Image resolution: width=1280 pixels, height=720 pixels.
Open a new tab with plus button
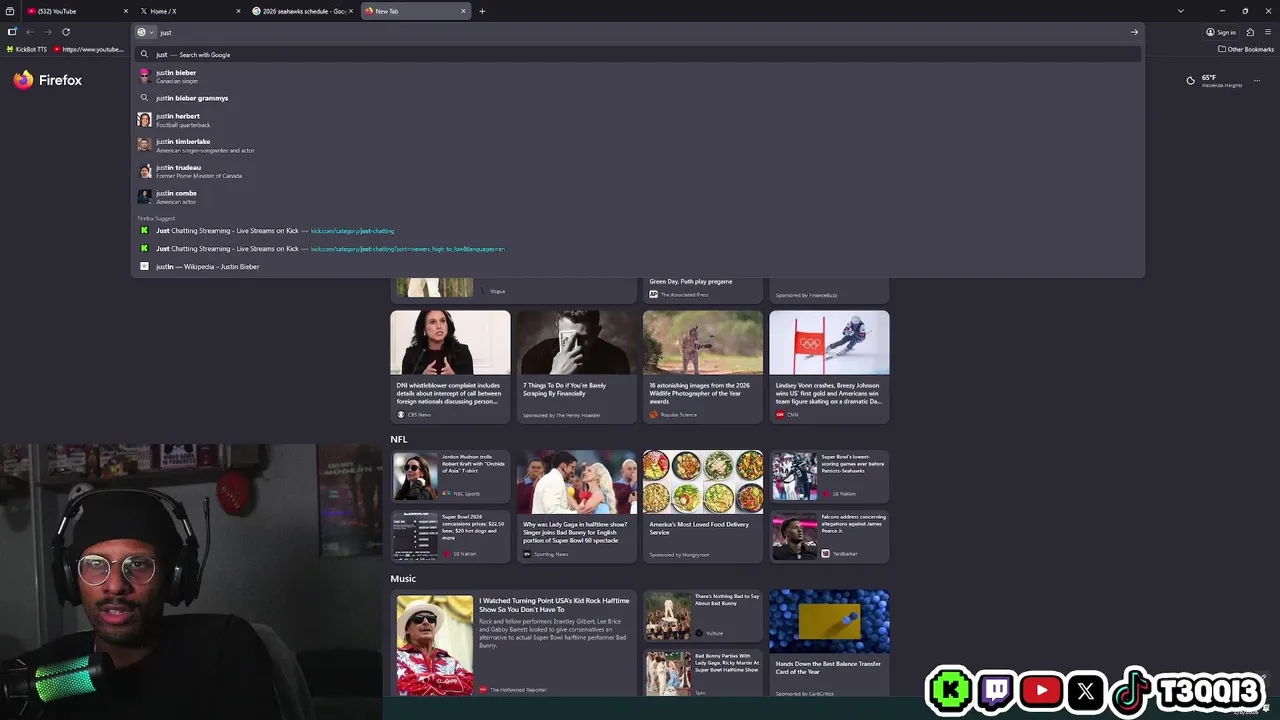pyautogui.click(x=482, y=11)
